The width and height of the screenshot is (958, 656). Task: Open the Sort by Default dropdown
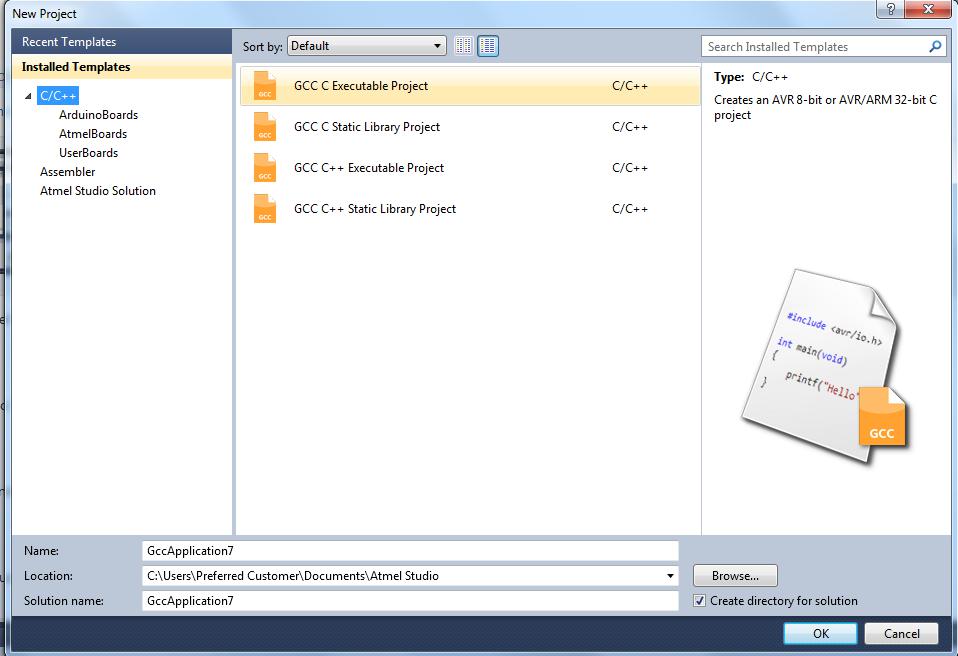pos(367,46)
